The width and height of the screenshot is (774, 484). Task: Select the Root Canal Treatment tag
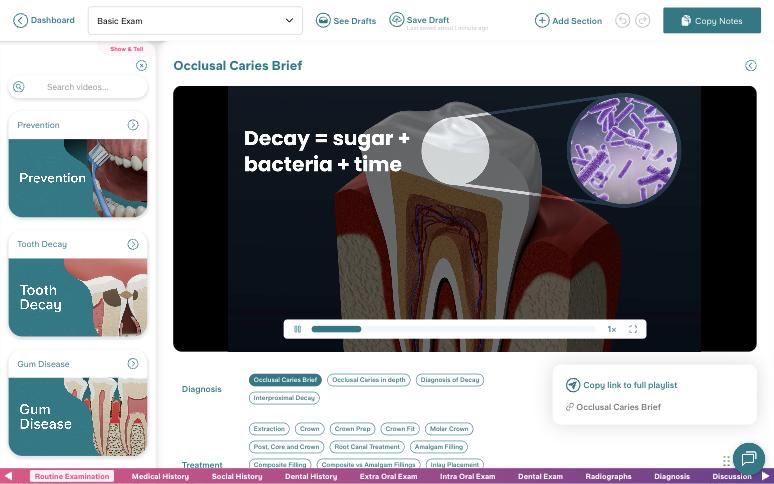(x=367, y=447)
